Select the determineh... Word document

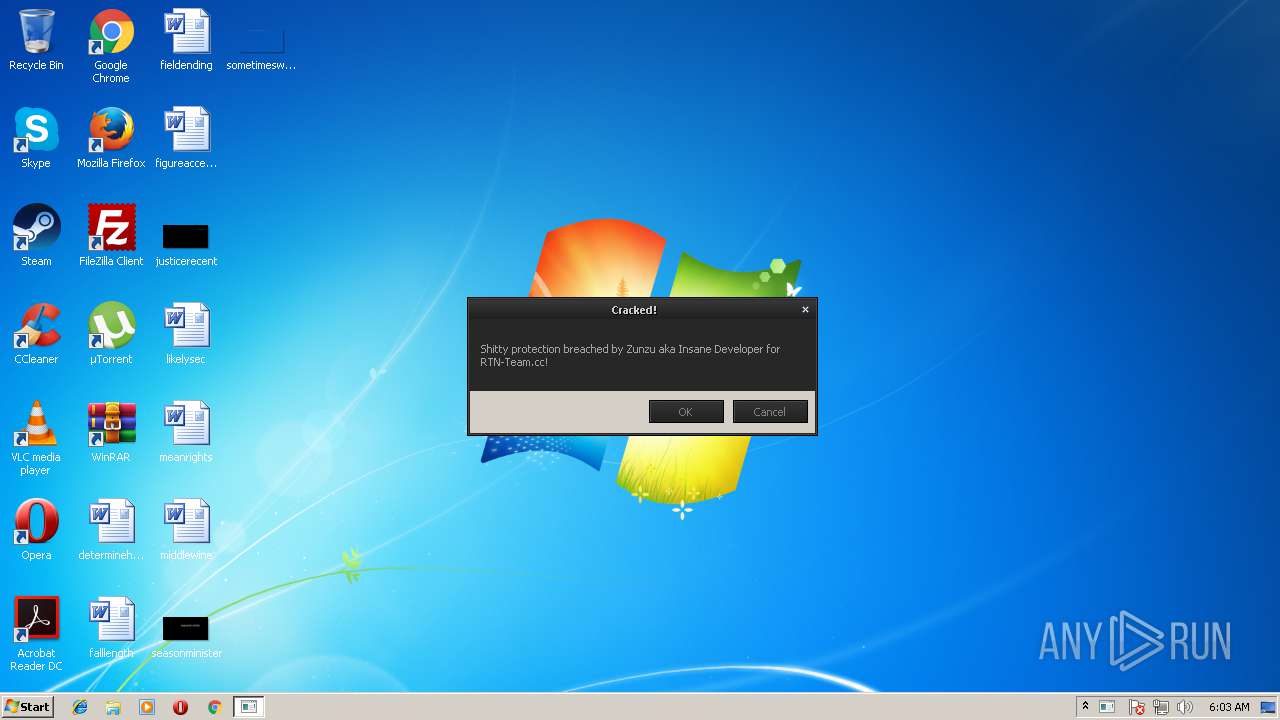point(111,531)
